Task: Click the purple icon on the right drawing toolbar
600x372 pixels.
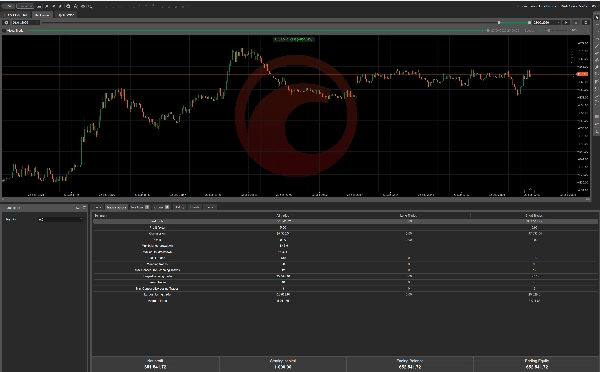Action: click(596, 116)
